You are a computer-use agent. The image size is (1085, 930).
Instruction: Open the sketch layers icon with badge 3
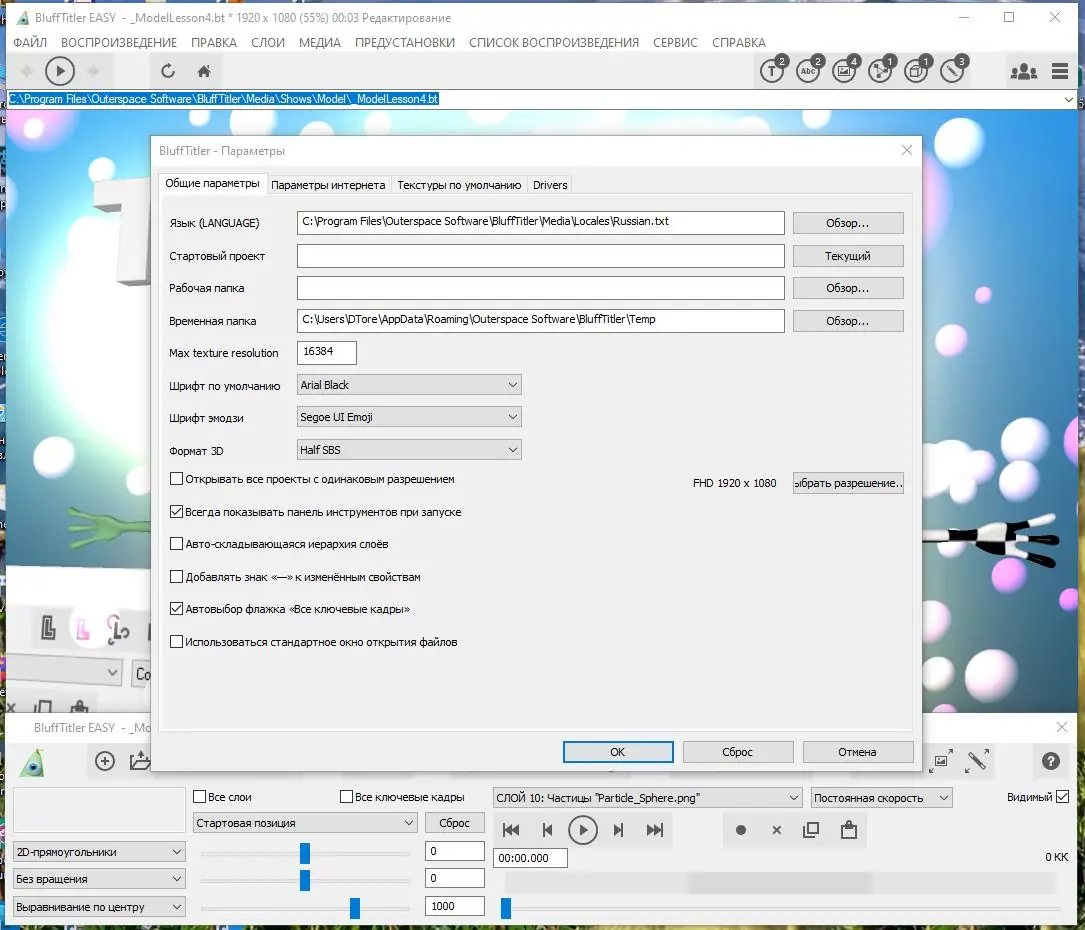(953, 73)
